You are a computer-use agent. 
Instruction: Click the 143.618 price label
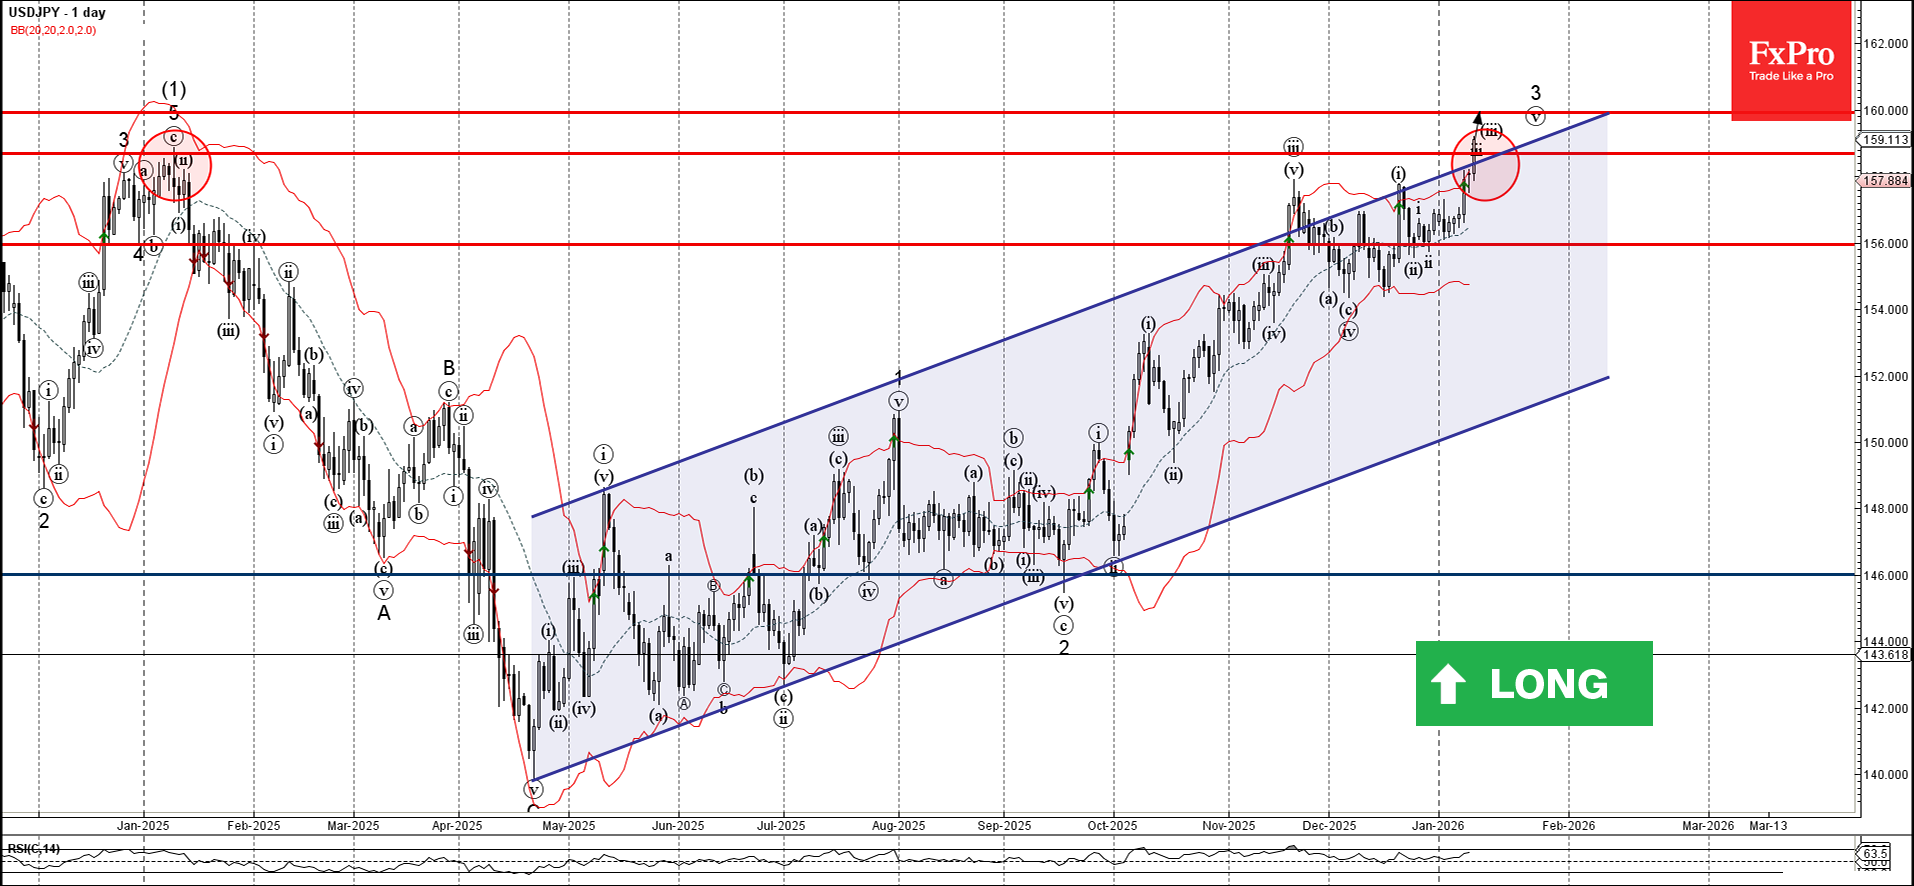pyautogui.click(x=1886, y=655)
